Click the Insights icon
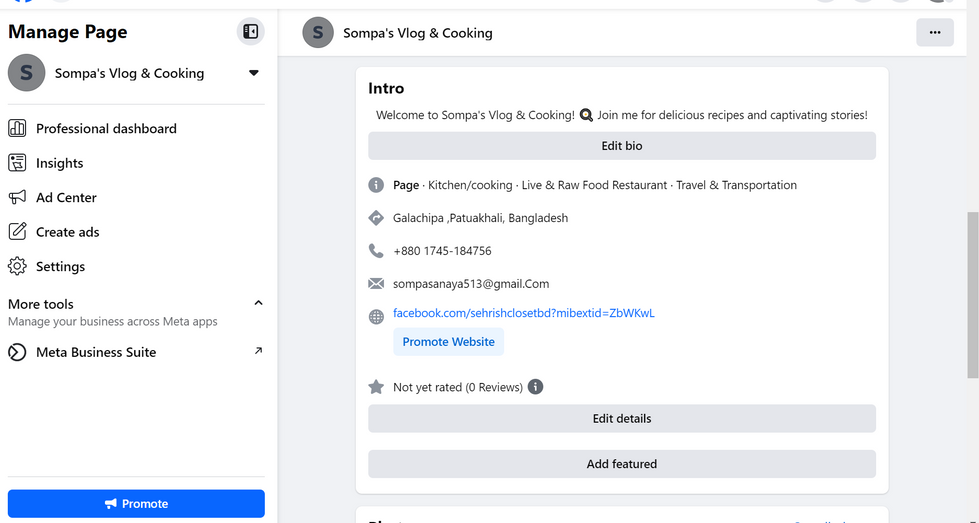Screen dimensions: 979x523 [x=17, y=163]
